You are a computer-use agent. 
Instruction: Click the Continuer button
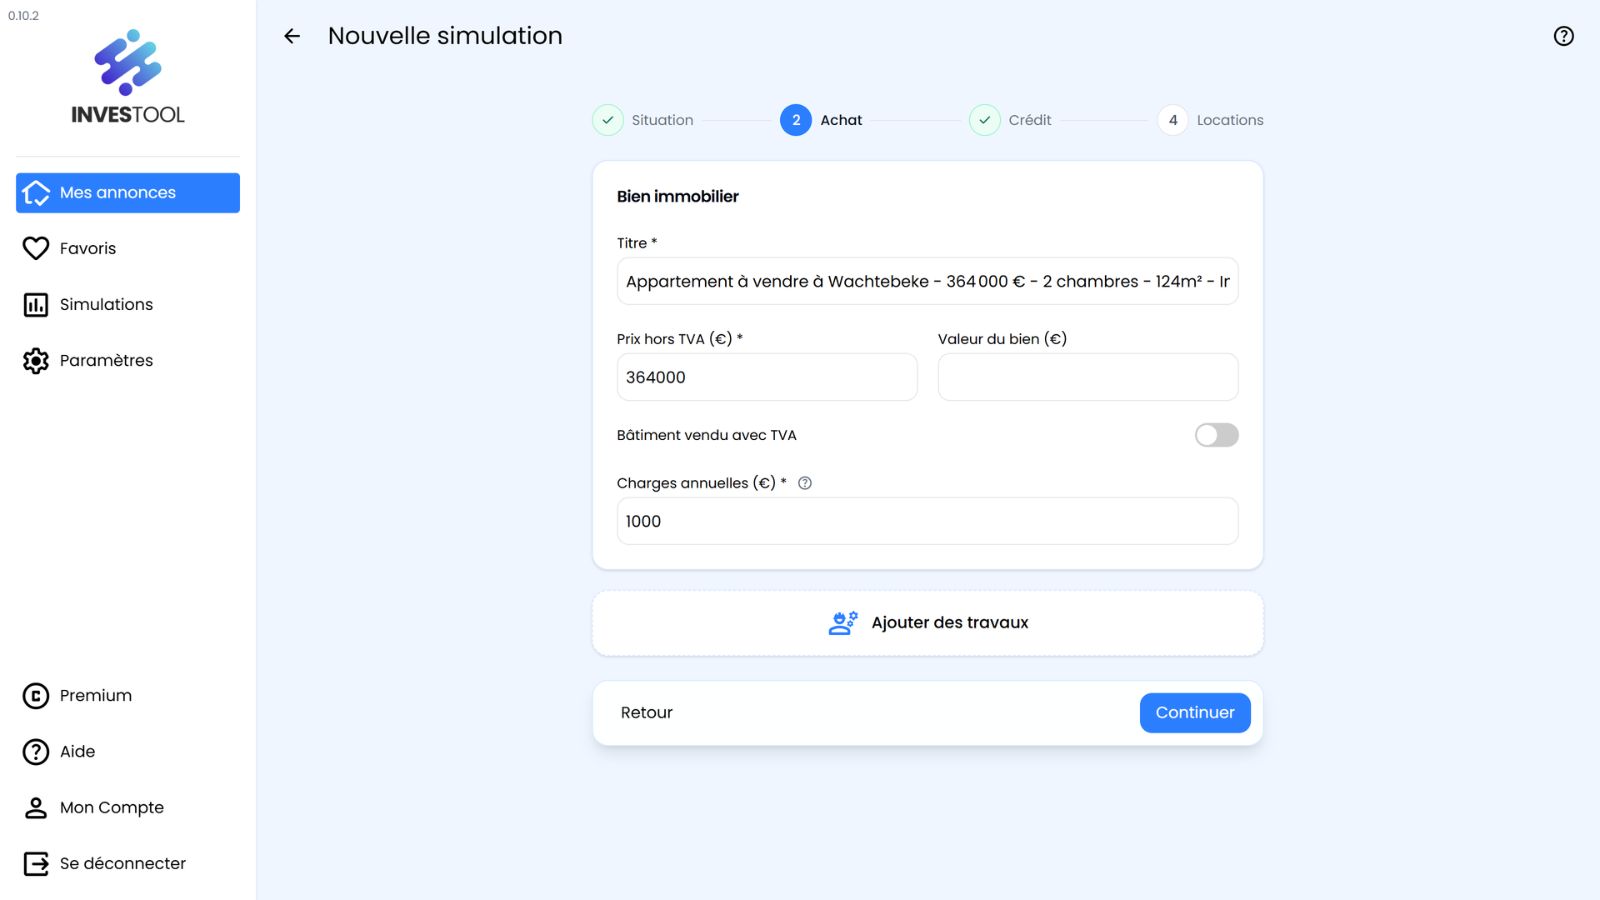pos(1195,713)
